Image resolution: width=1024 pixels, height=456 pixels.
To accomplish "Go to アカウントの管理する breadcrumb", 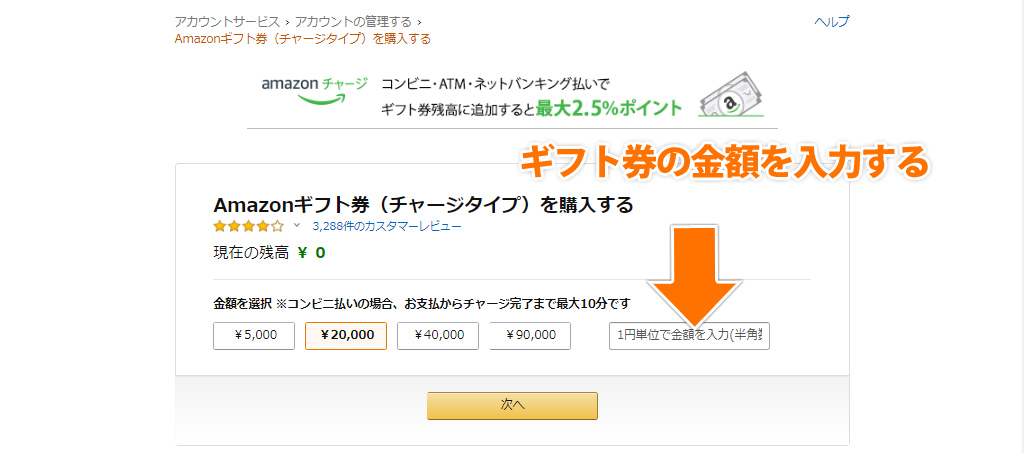I will [x=354, y=21].
